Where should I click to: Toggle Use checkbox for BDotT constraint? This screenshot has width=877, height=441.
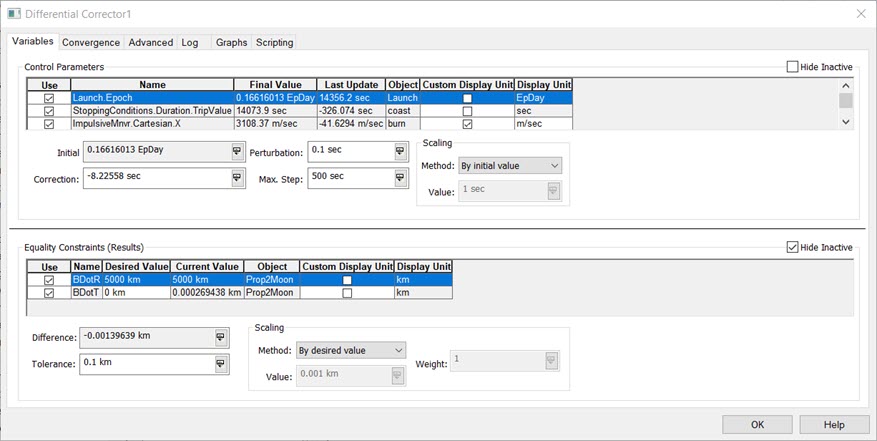pos(50,293)
